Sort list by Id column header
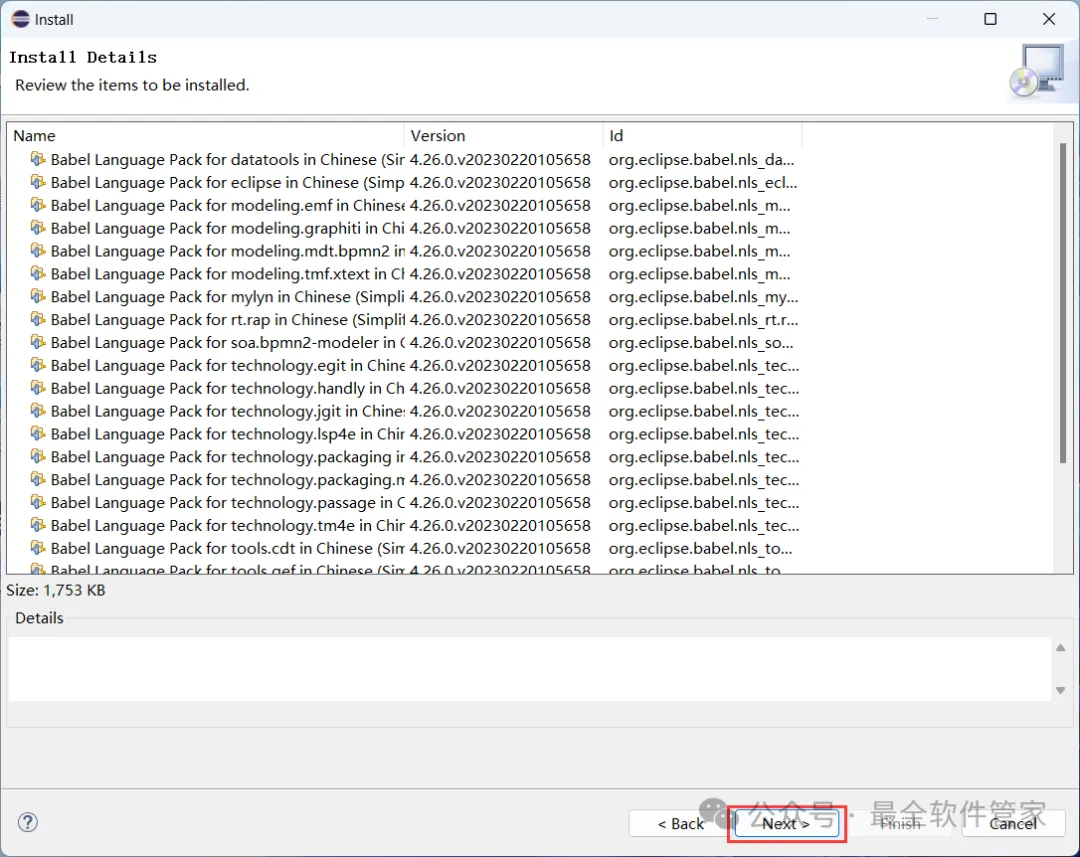Screen dimensions: 1080x857 (703, 136)
